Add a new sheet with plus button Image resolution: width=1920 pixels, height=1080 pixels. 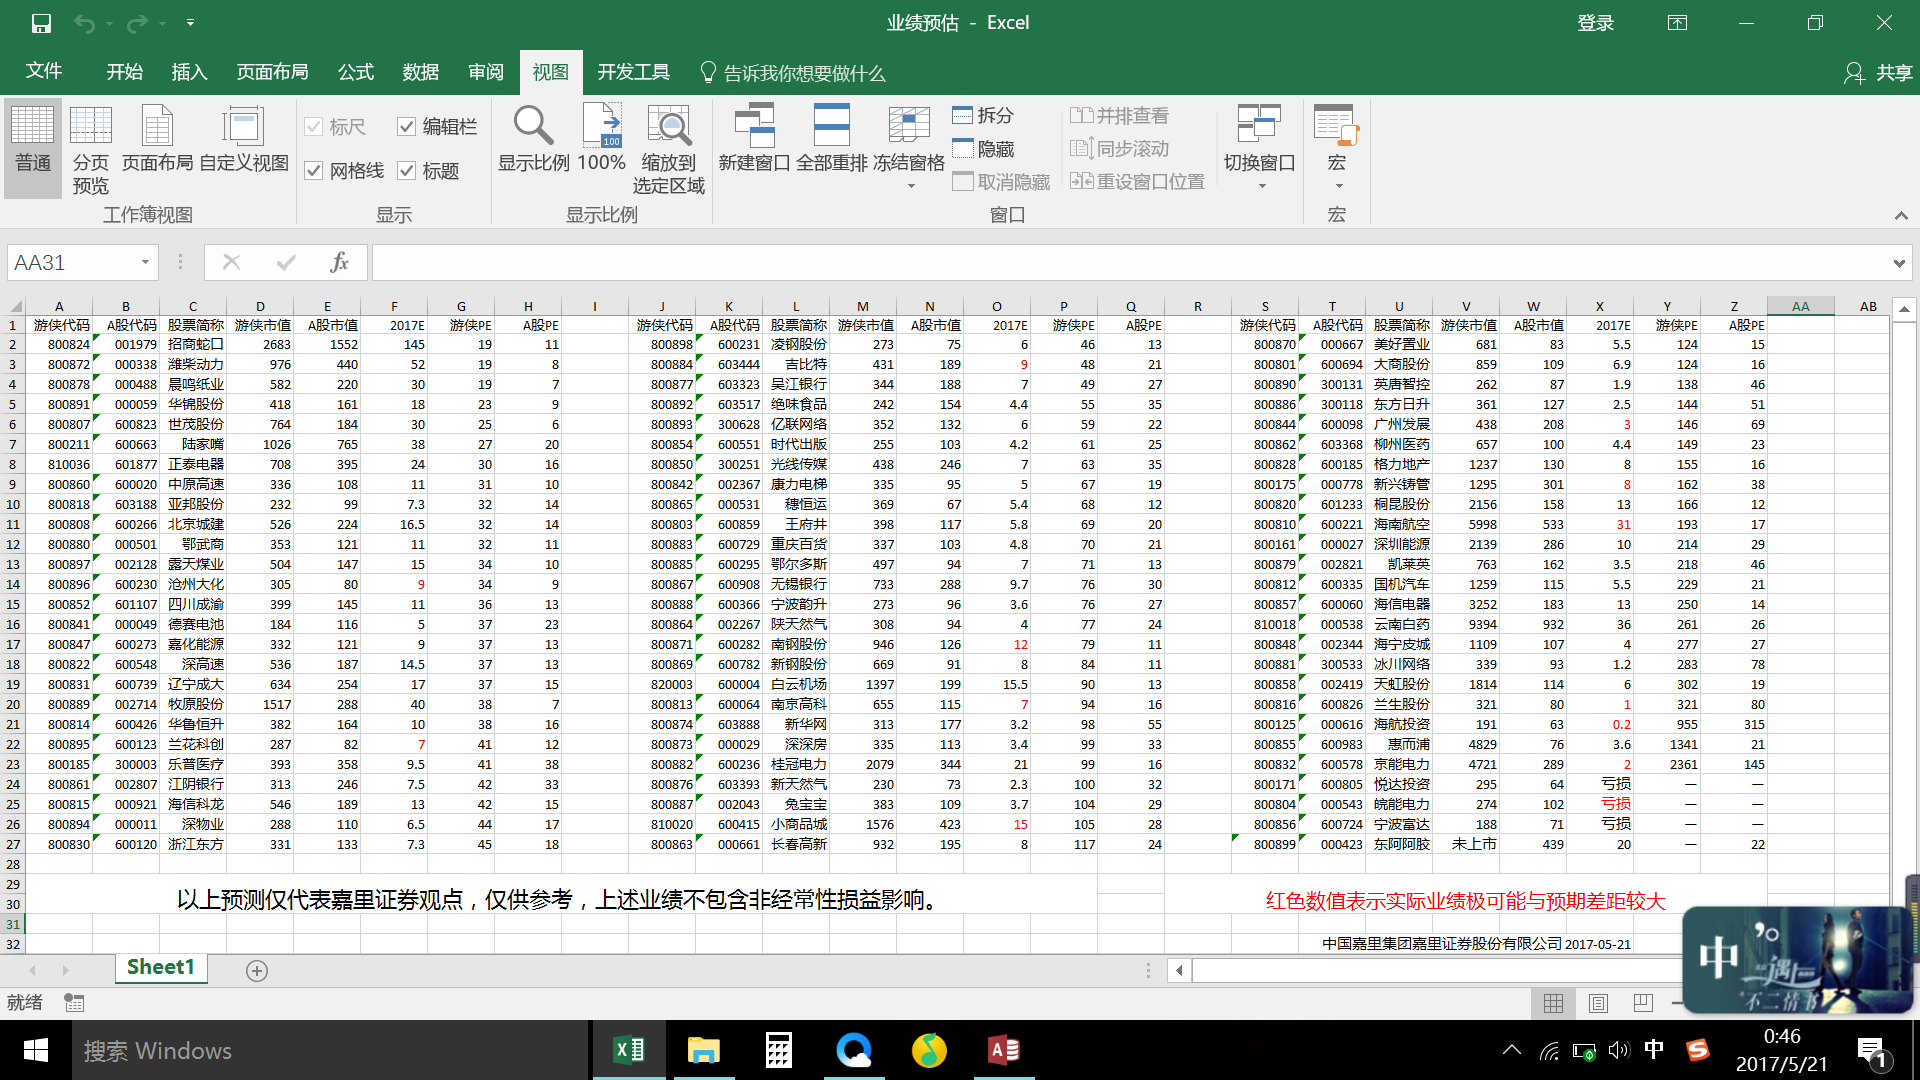(x=257, y=971)
